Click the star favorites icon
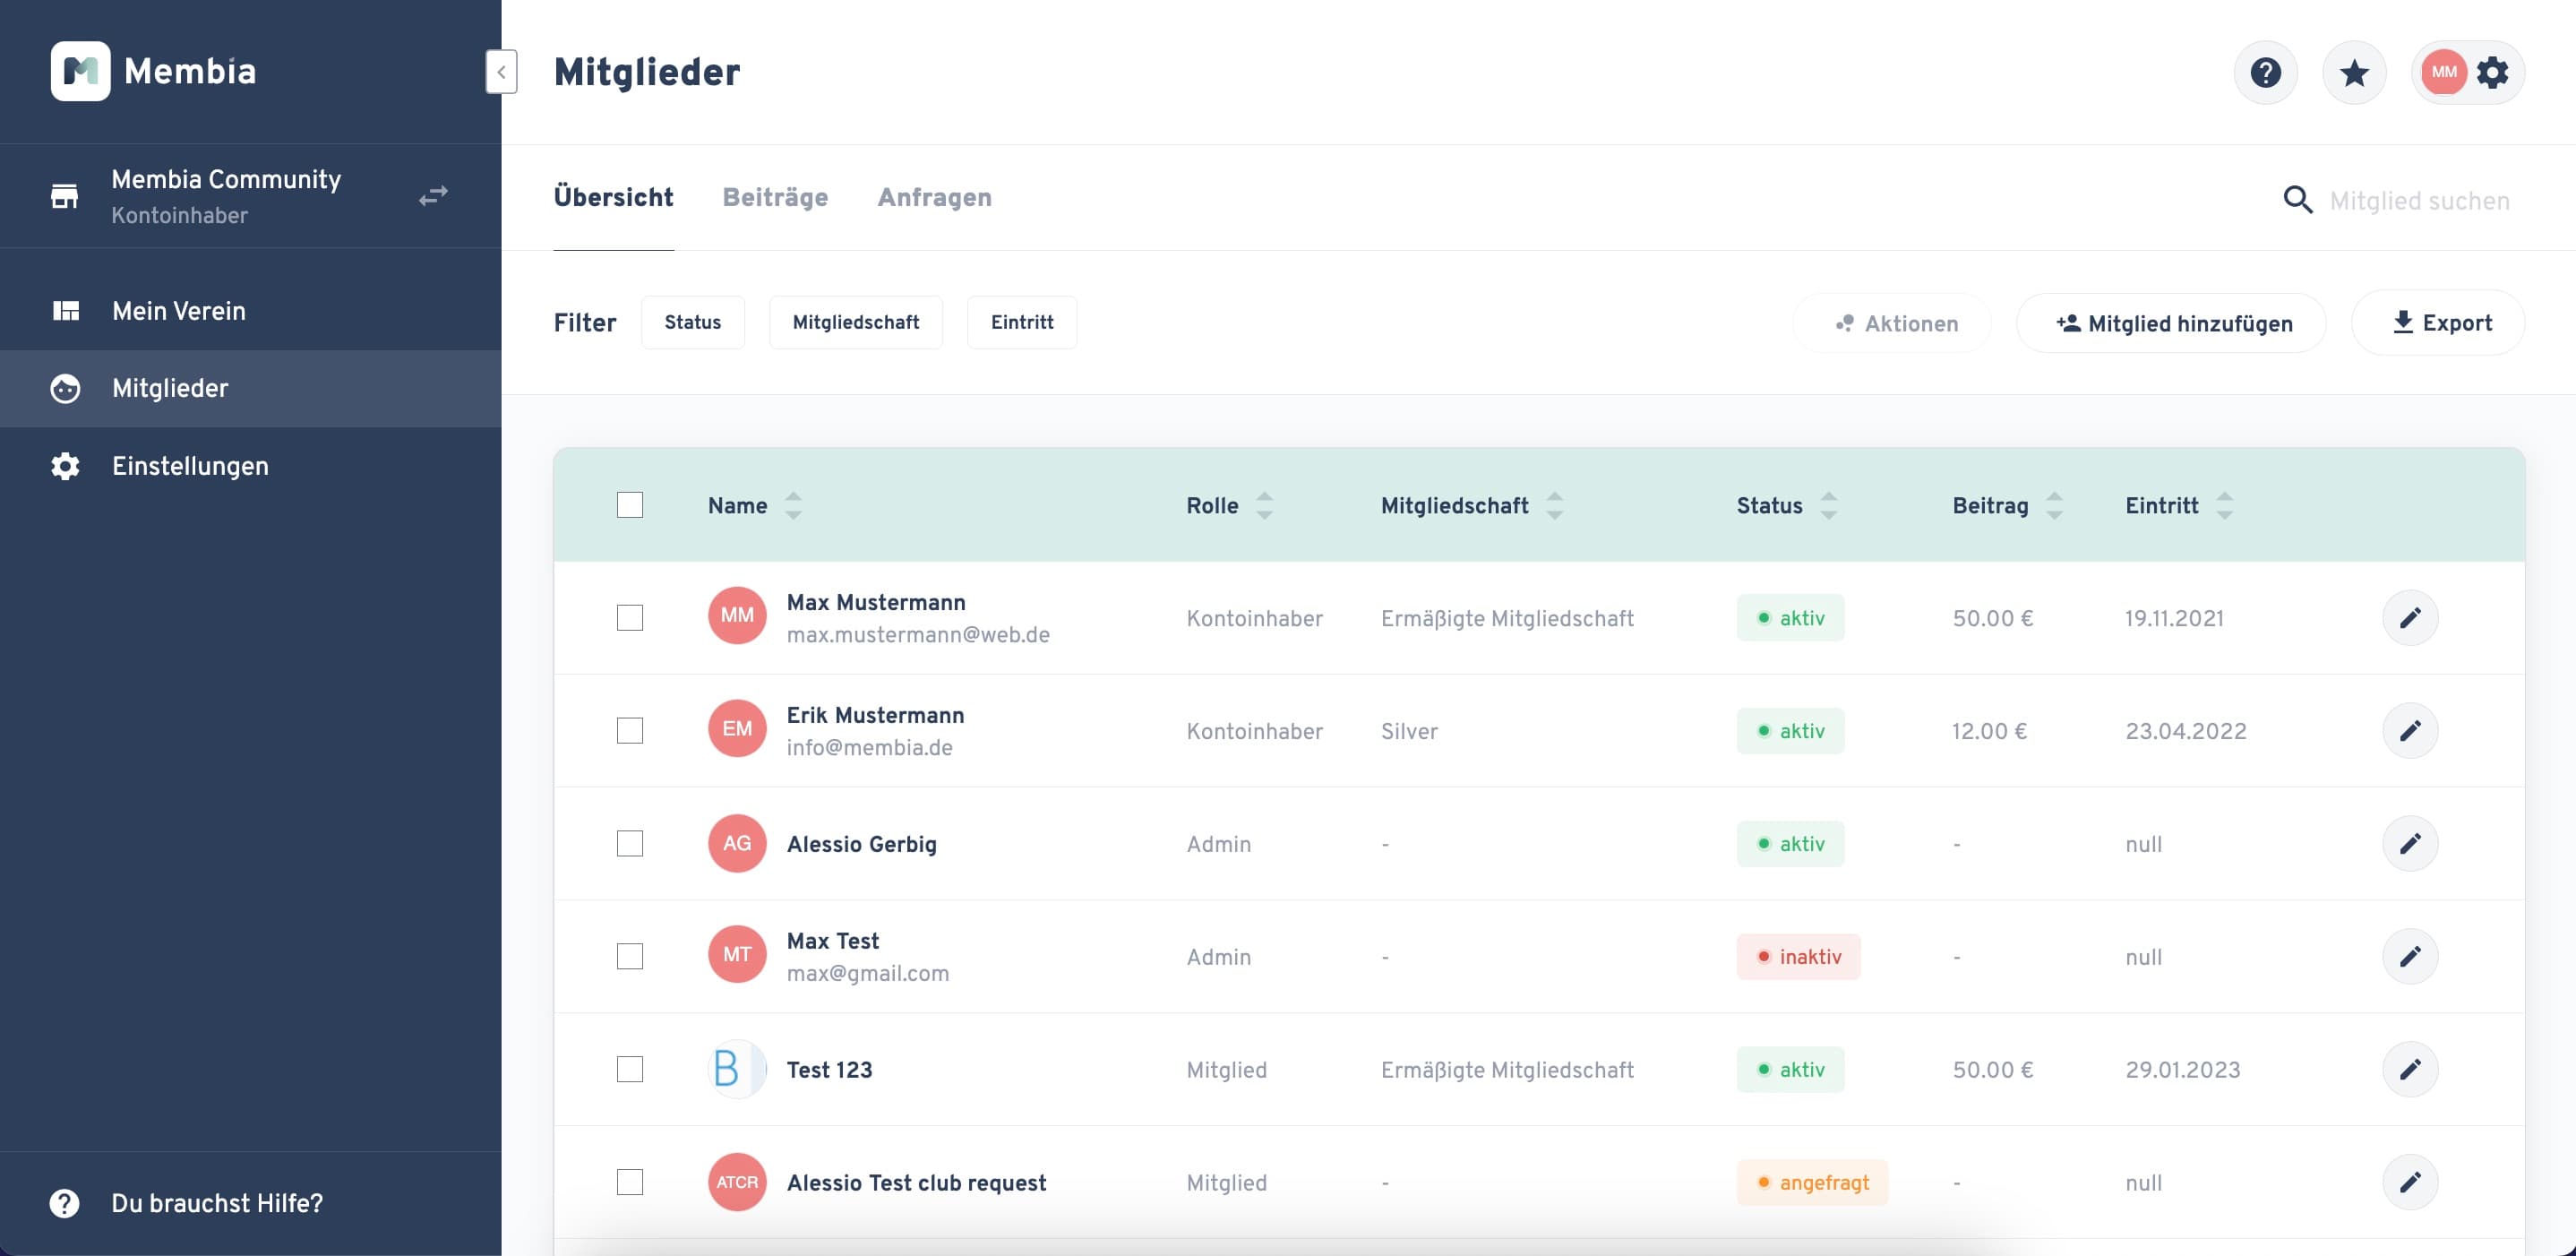 coord(2354,72)
